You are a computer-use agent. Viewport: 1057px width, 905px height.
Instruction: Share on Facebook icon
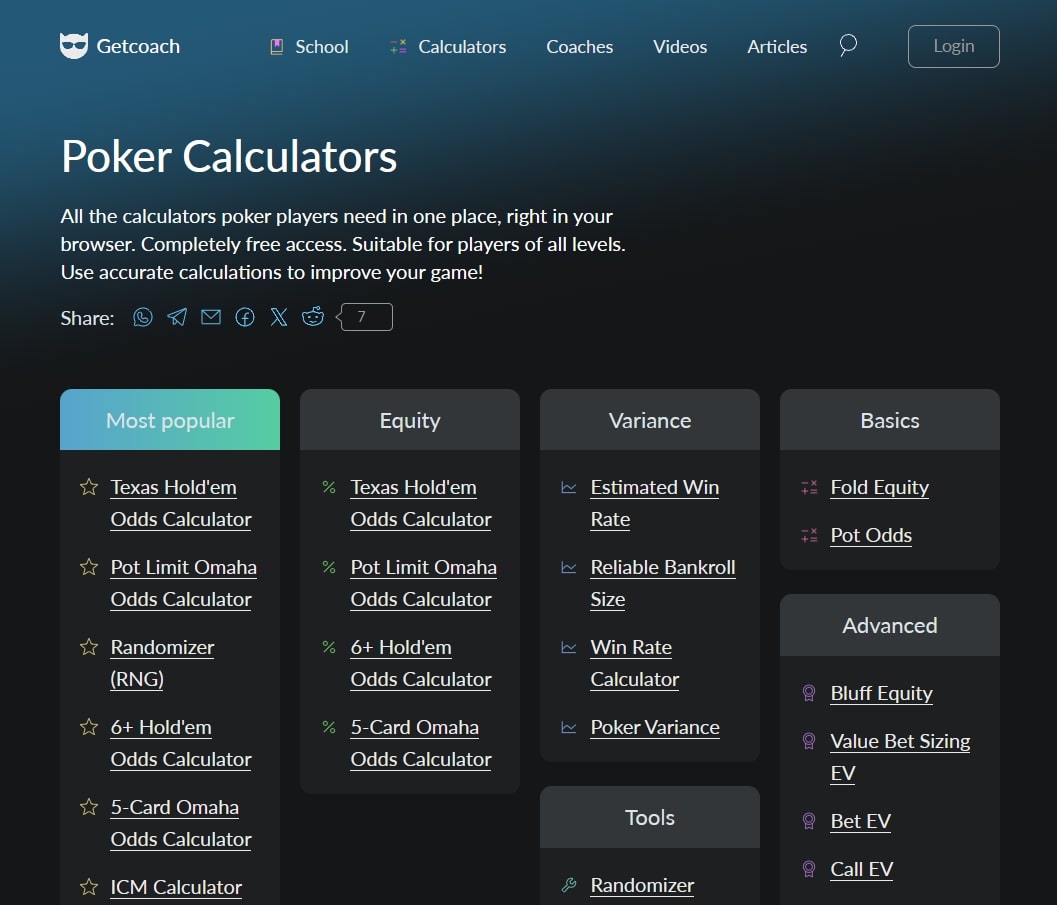pyautogui.click(x=245, y=317)
